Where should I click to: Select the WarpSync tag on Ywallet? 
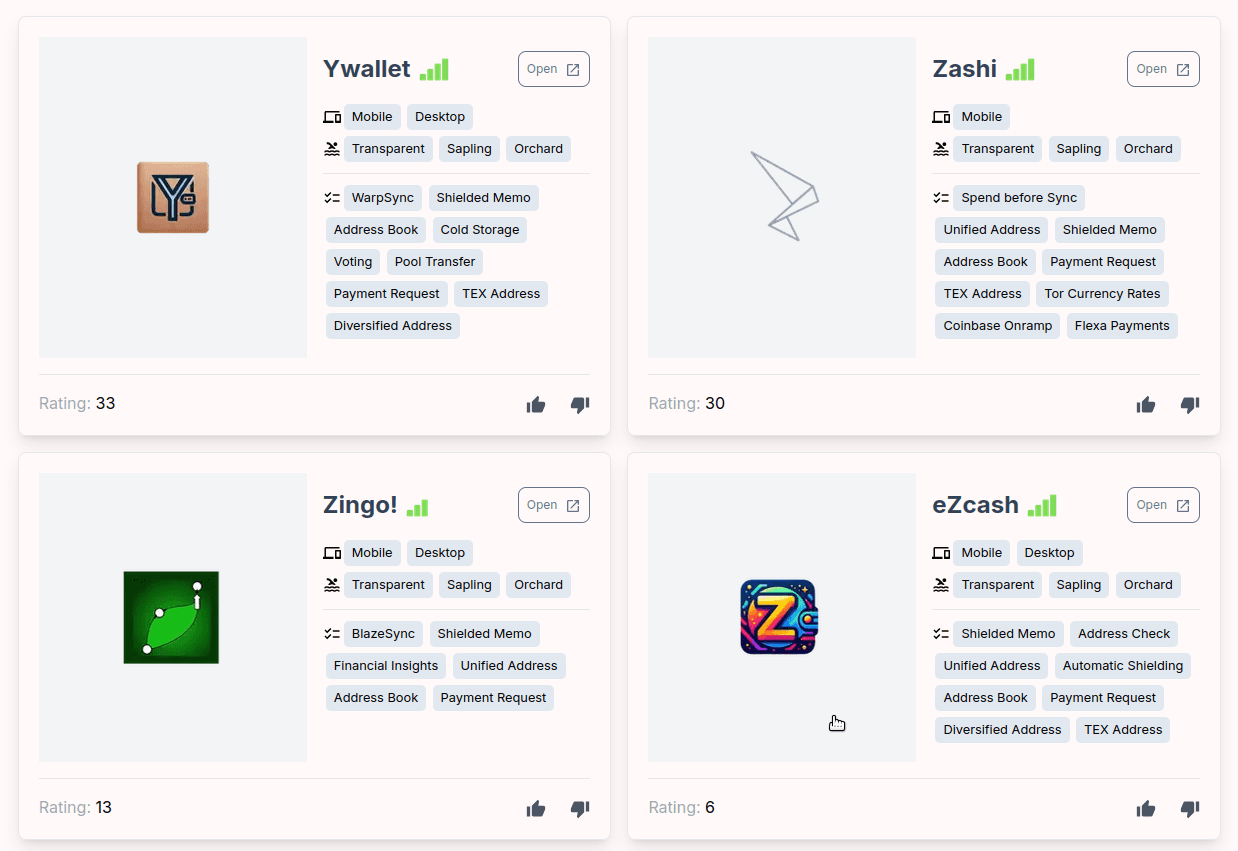click(383, 198)
